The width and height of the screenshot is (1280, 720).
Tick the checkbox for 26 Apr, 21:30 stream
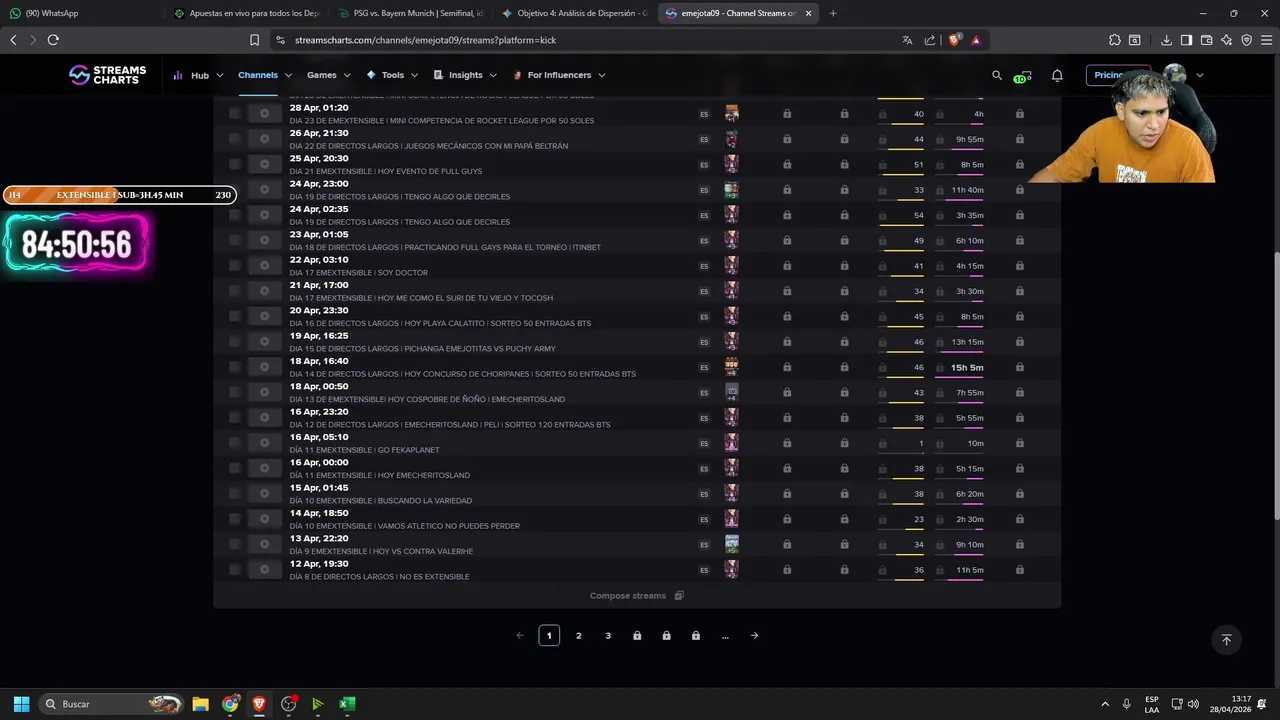click(x=235, y=139)
